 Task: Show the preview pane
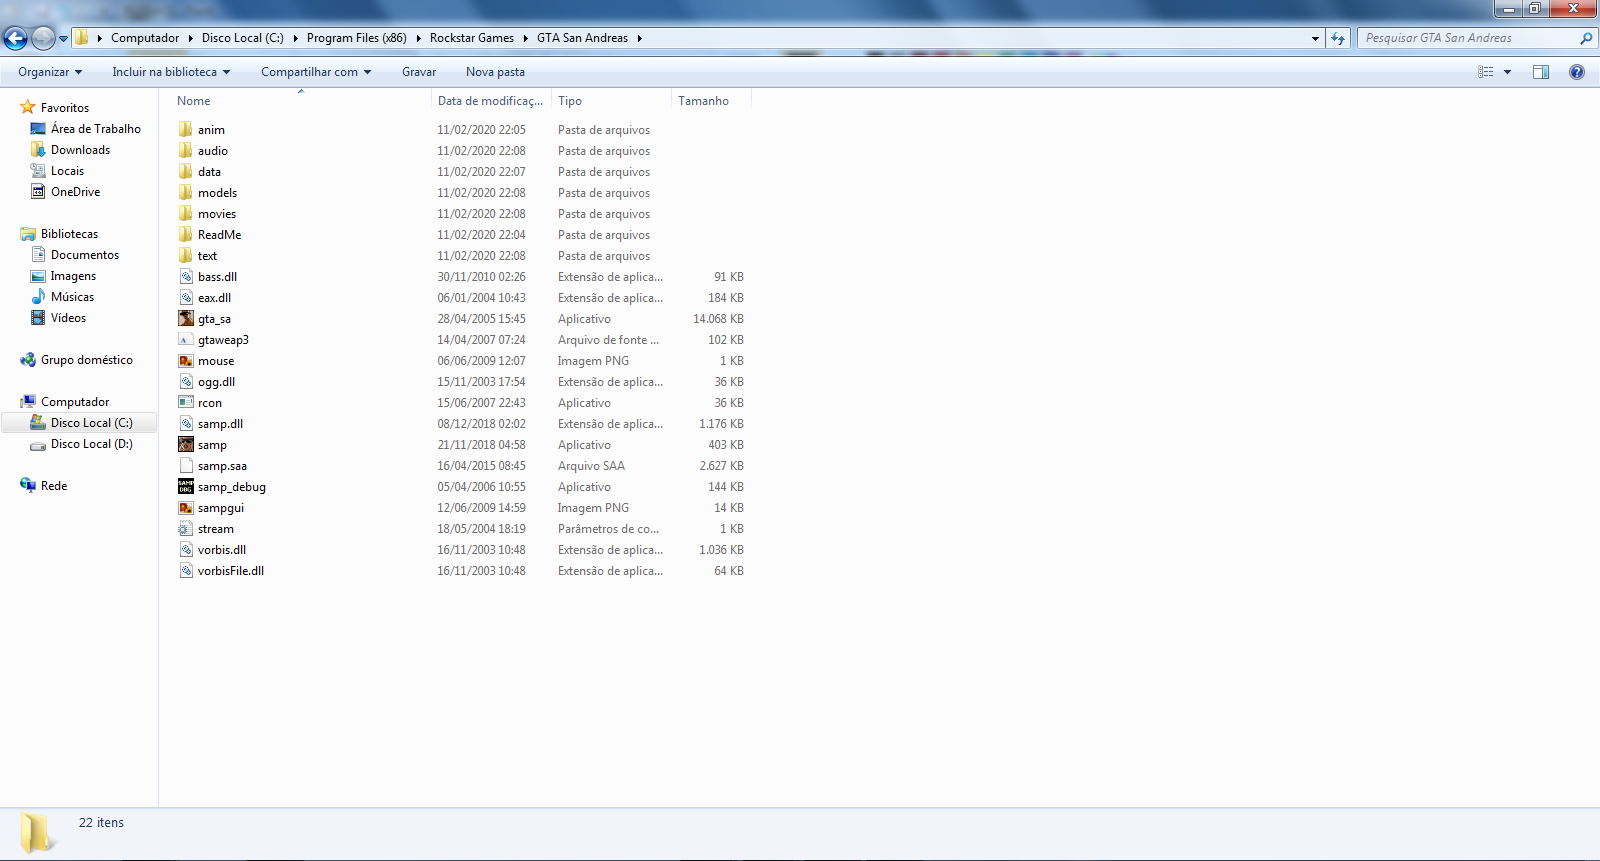[x=1541, y=72]
